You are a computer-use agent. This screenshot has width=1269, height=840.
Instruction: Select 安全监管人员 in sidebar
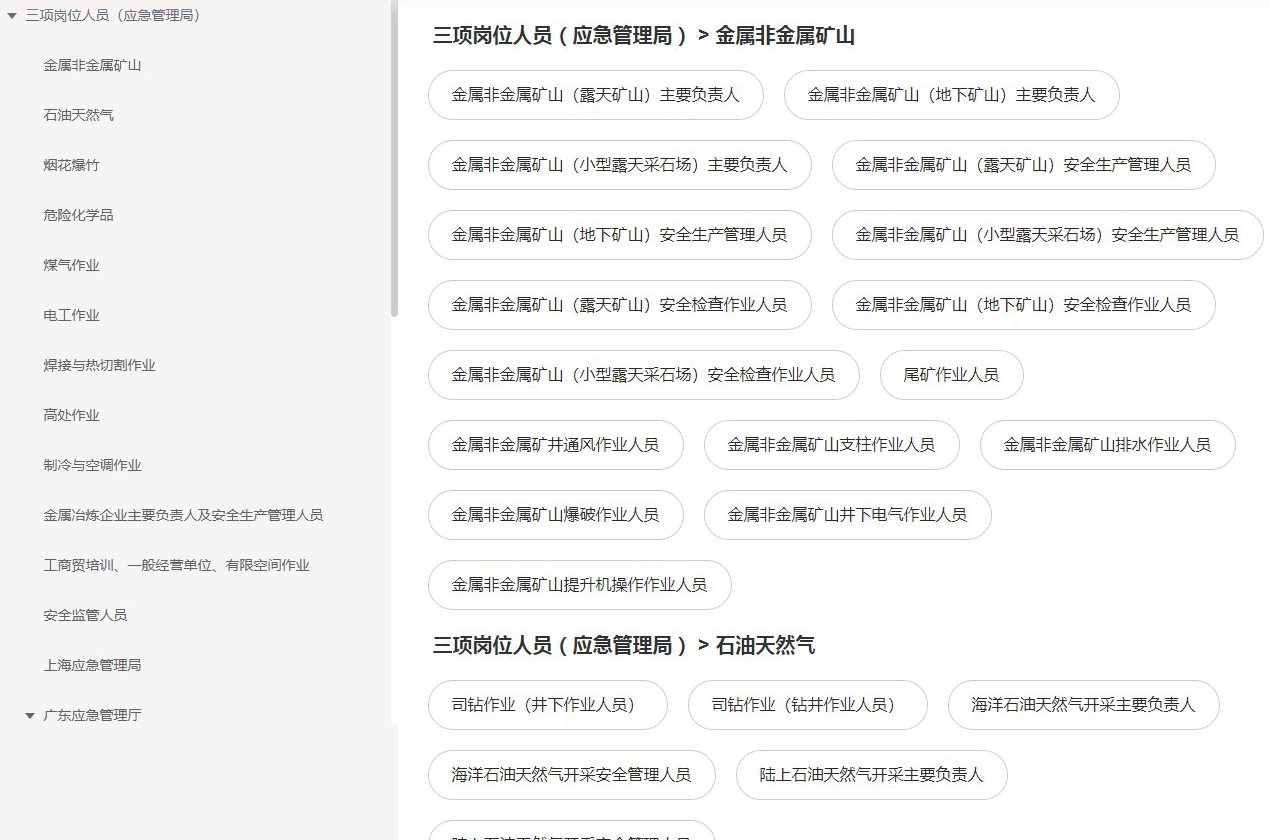[85, 616]
